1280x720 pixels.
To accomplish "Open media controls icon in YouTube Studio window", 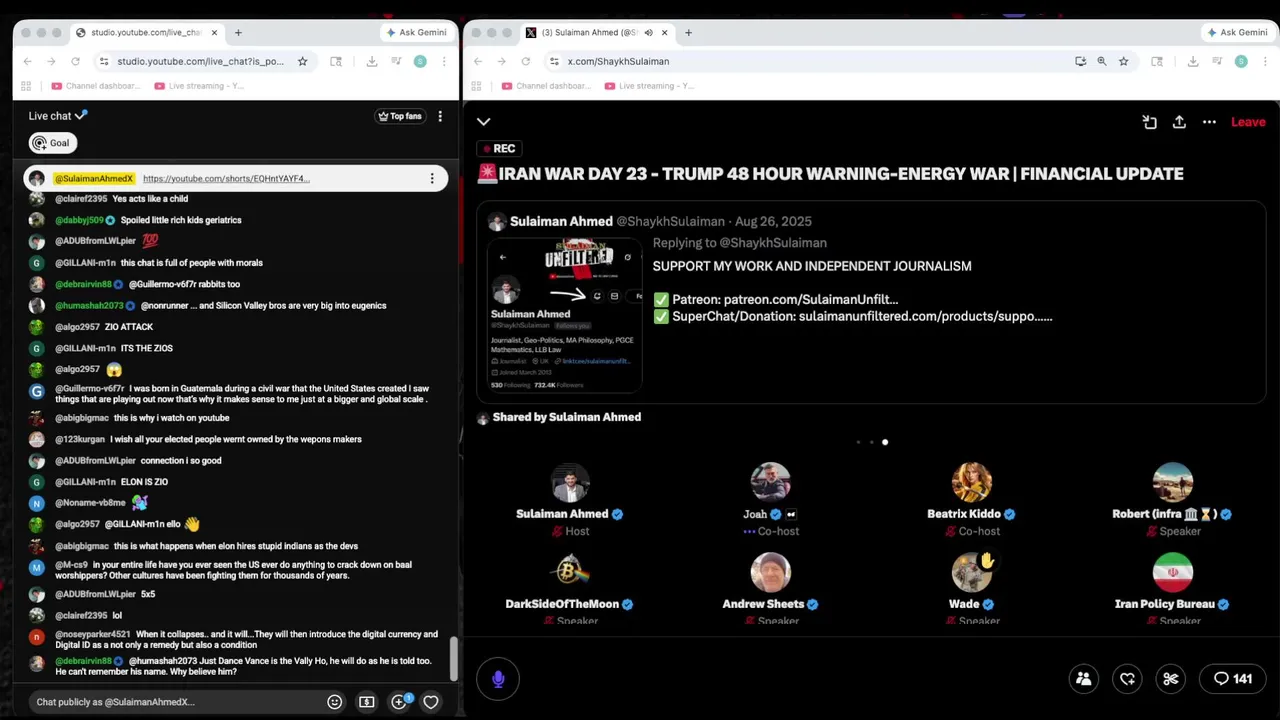I will [396, 61].
